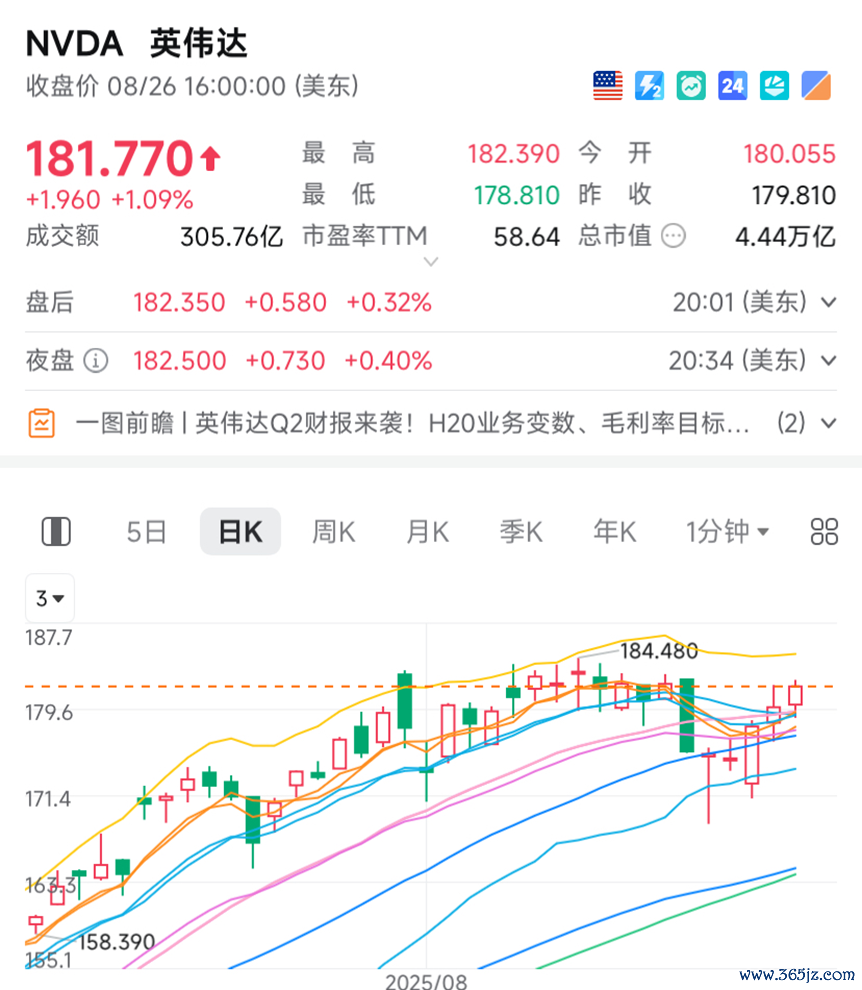Open the alarm clock price alert icon
Viewport: 862px width, 990px height.
(x=691, y=86)
